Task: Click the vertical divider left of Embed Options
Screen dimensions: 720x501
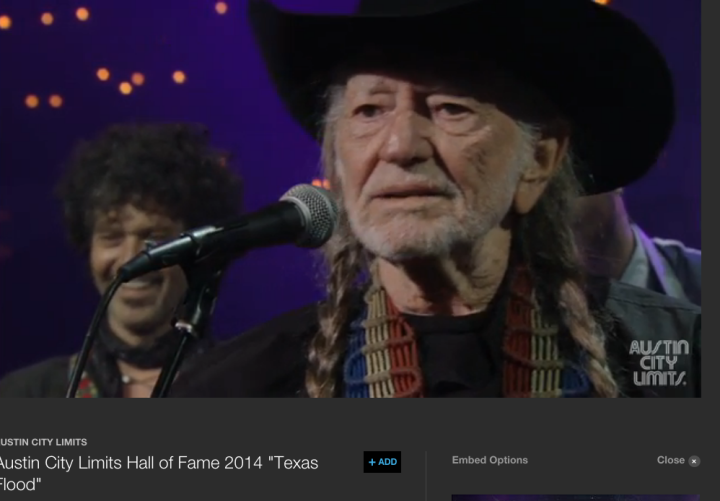Action: pos(426,476)
